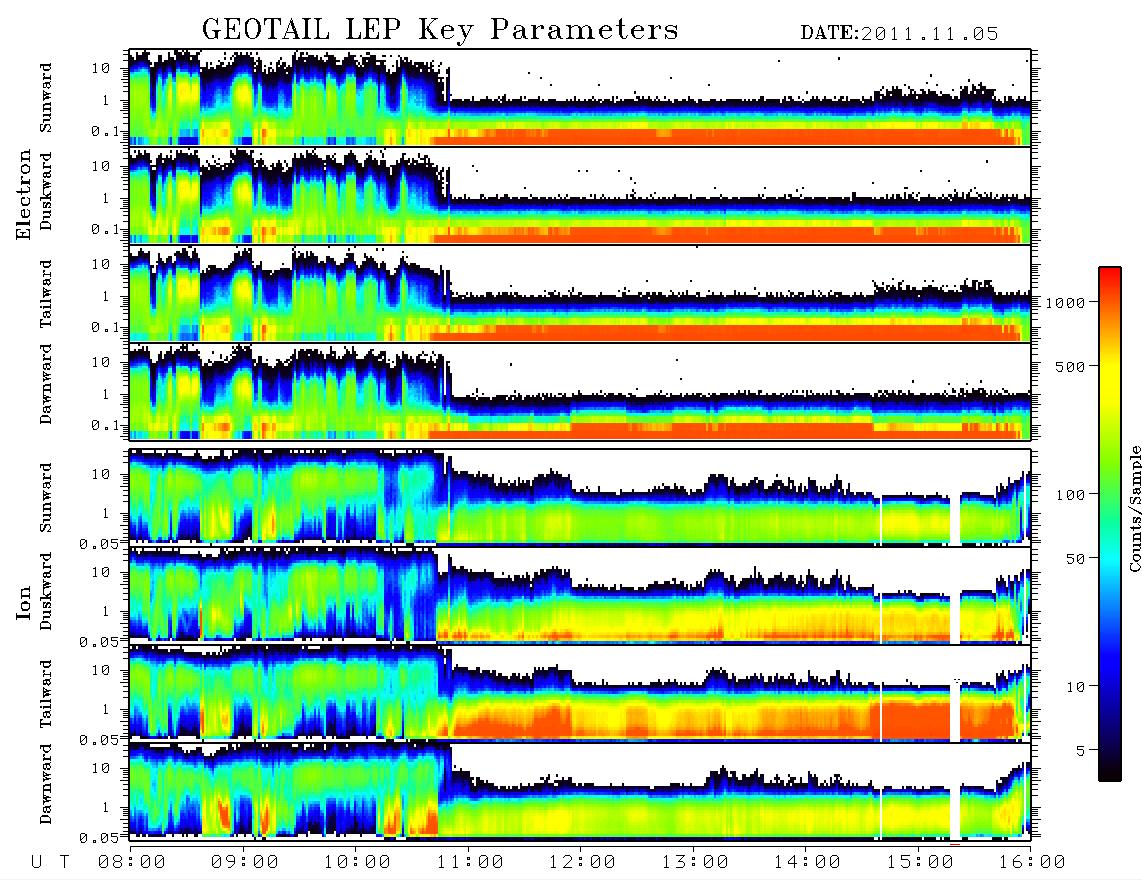Click the 16:00 time axis label

(x=1032, y=862)
